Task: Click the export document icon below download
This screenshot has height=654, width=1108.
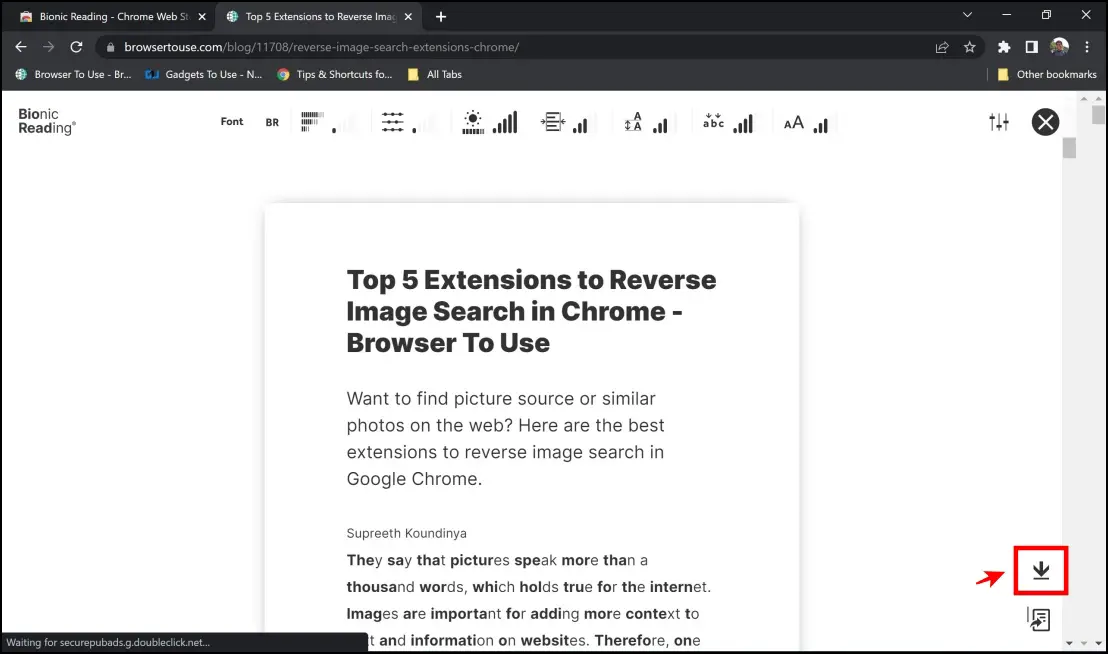Action: [1039, 619]
